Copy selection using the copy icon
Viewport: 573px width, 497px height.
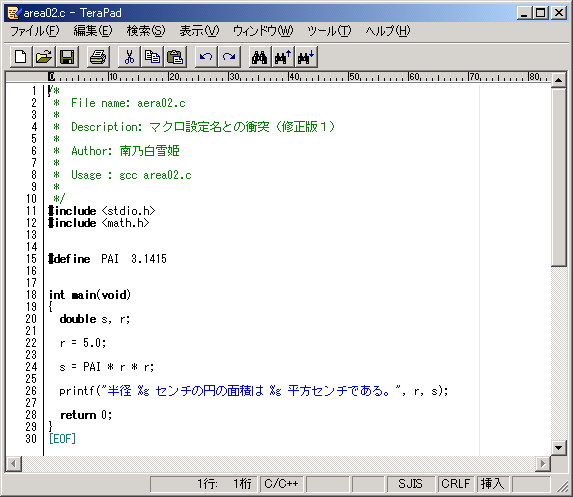pos(152,57)
